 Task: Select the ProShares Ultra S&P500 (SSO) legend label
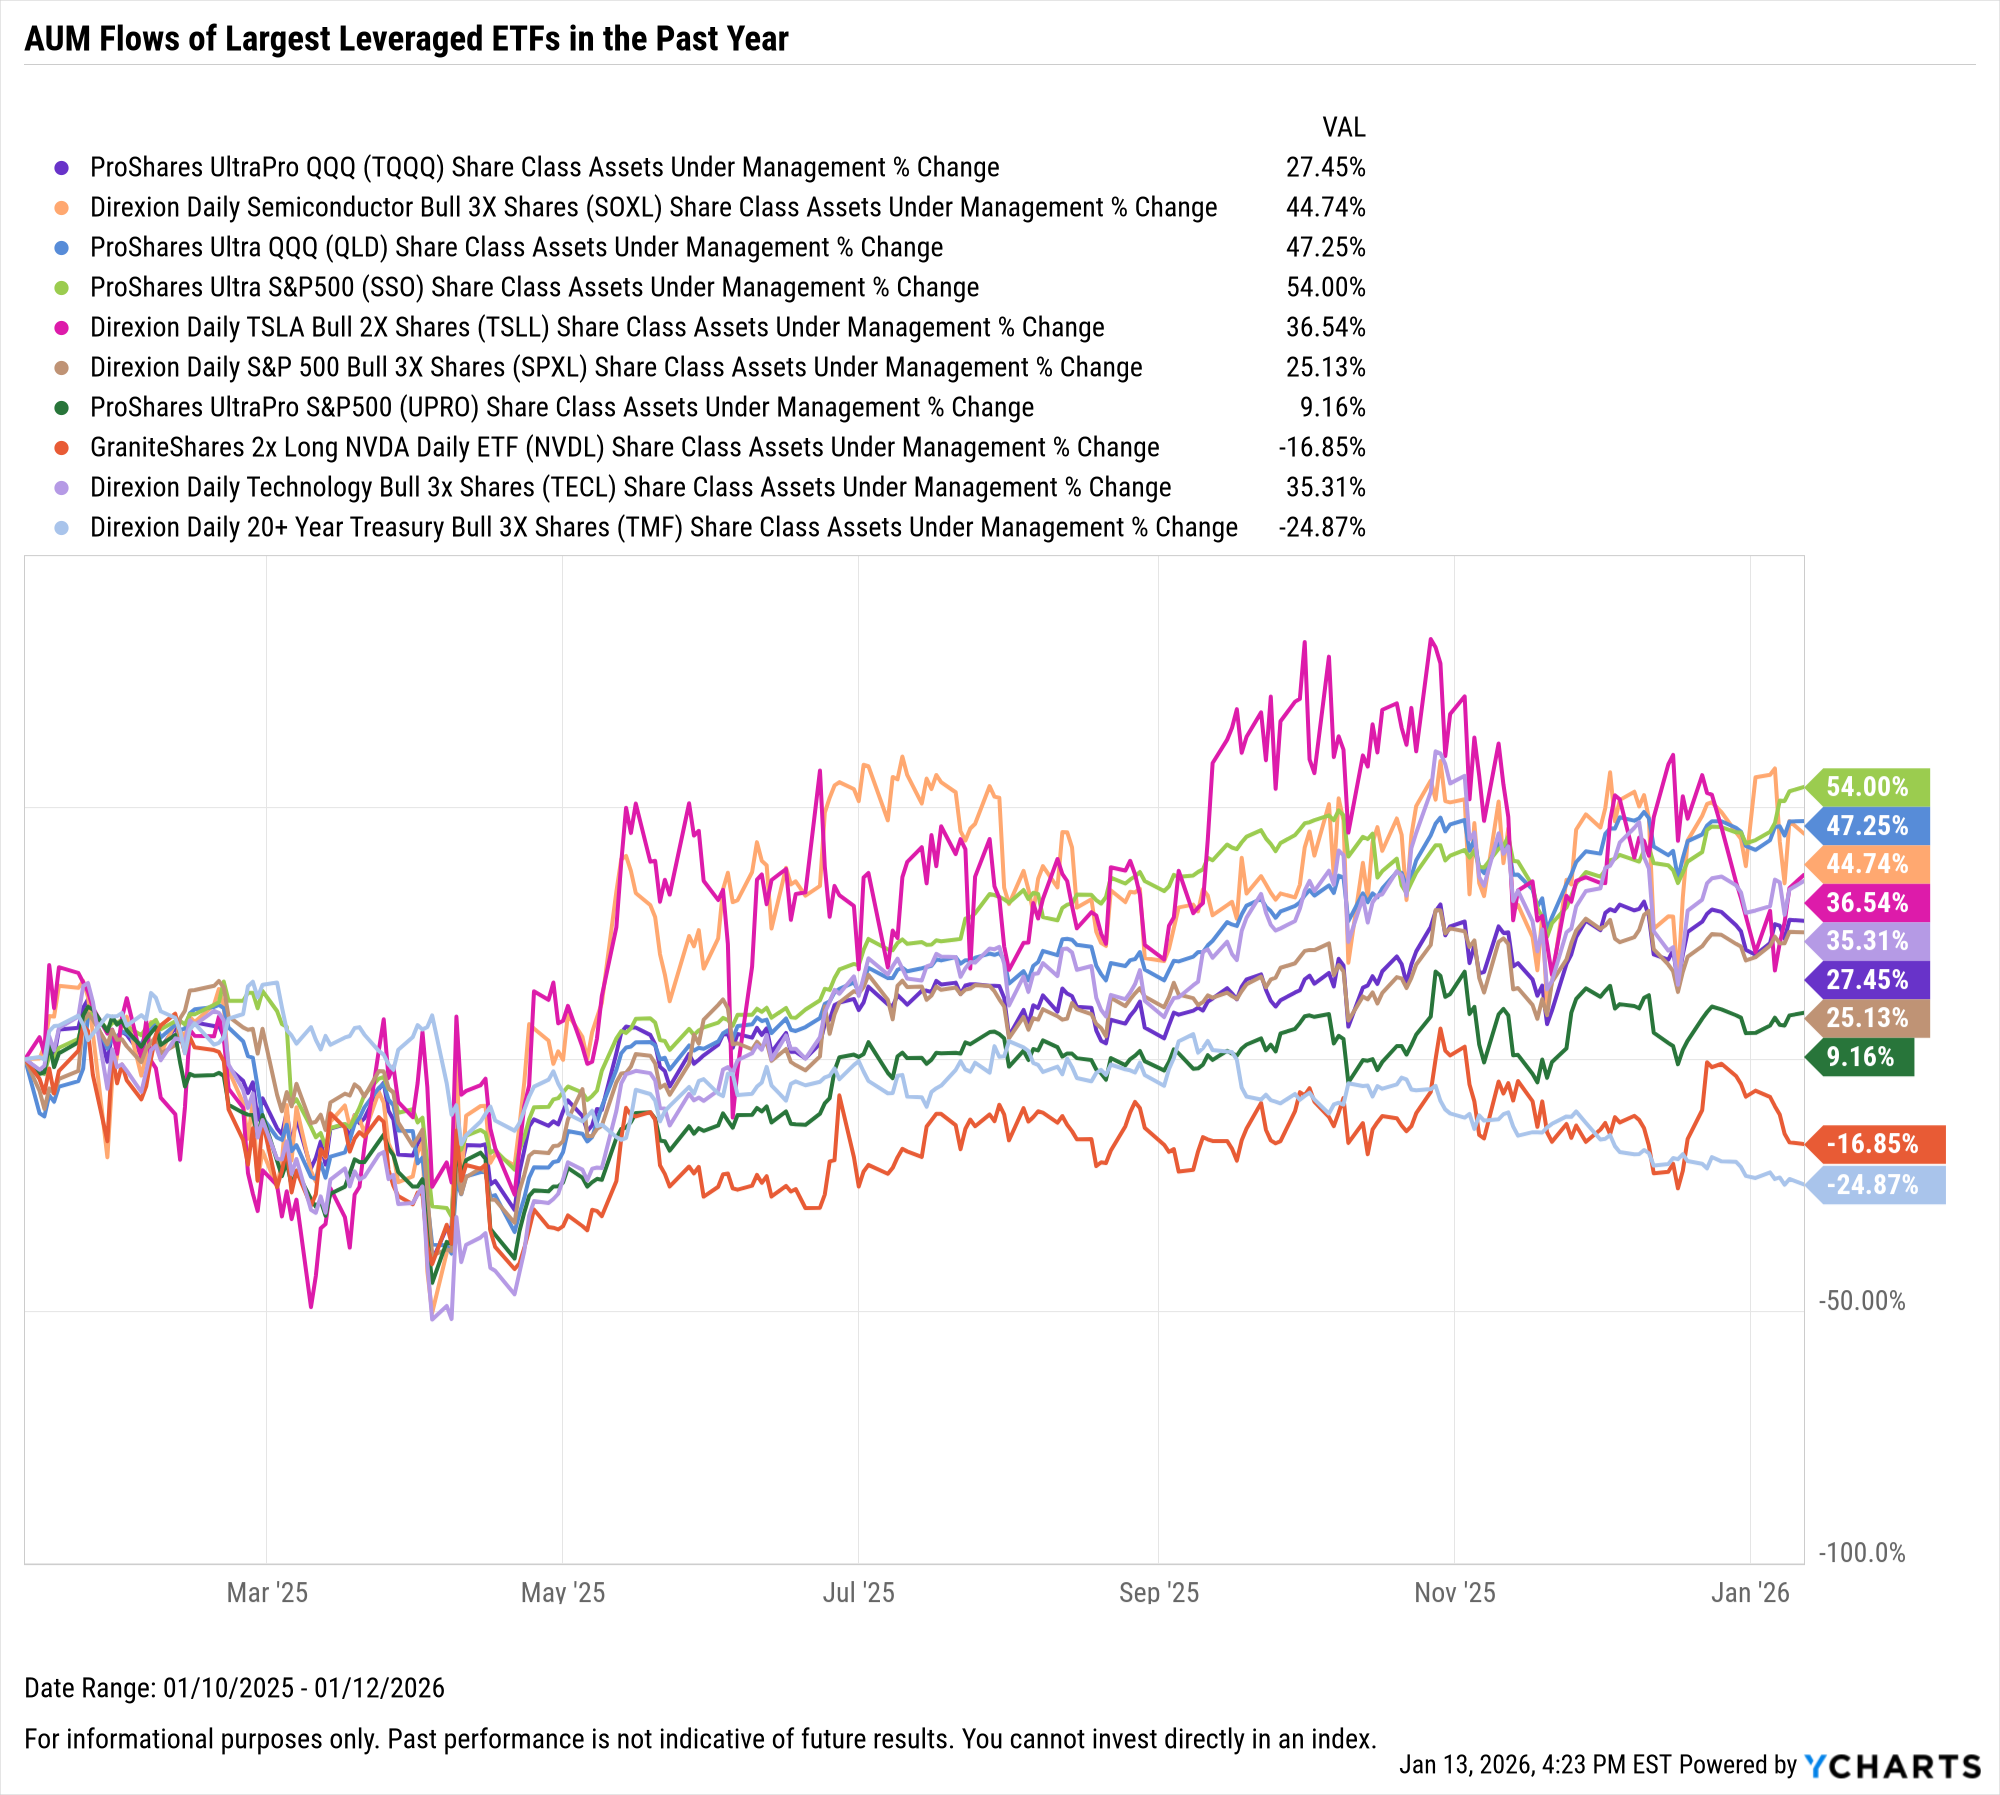pos(534,288)
